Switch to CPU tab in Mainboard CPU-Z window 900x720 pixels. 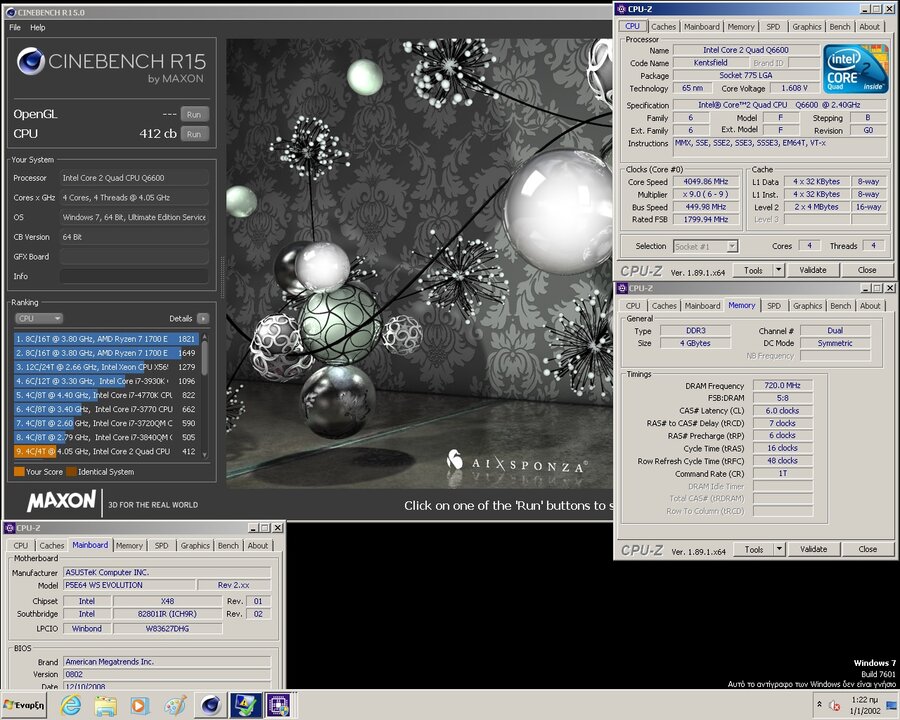21,545
